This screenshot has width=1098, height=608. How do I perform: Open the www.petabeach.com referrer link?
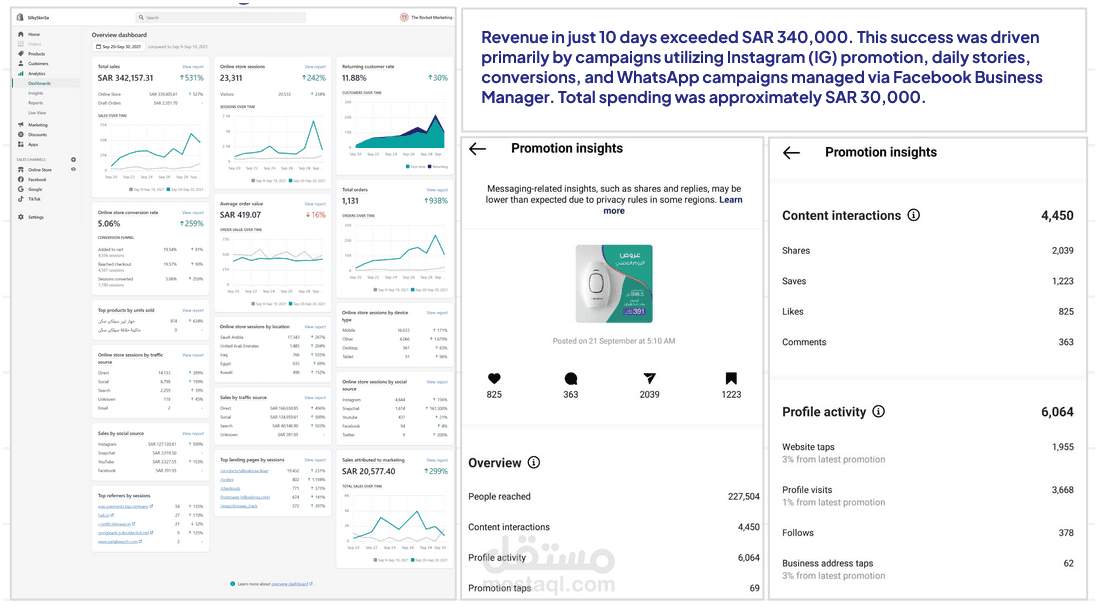[x=118, y=541]
